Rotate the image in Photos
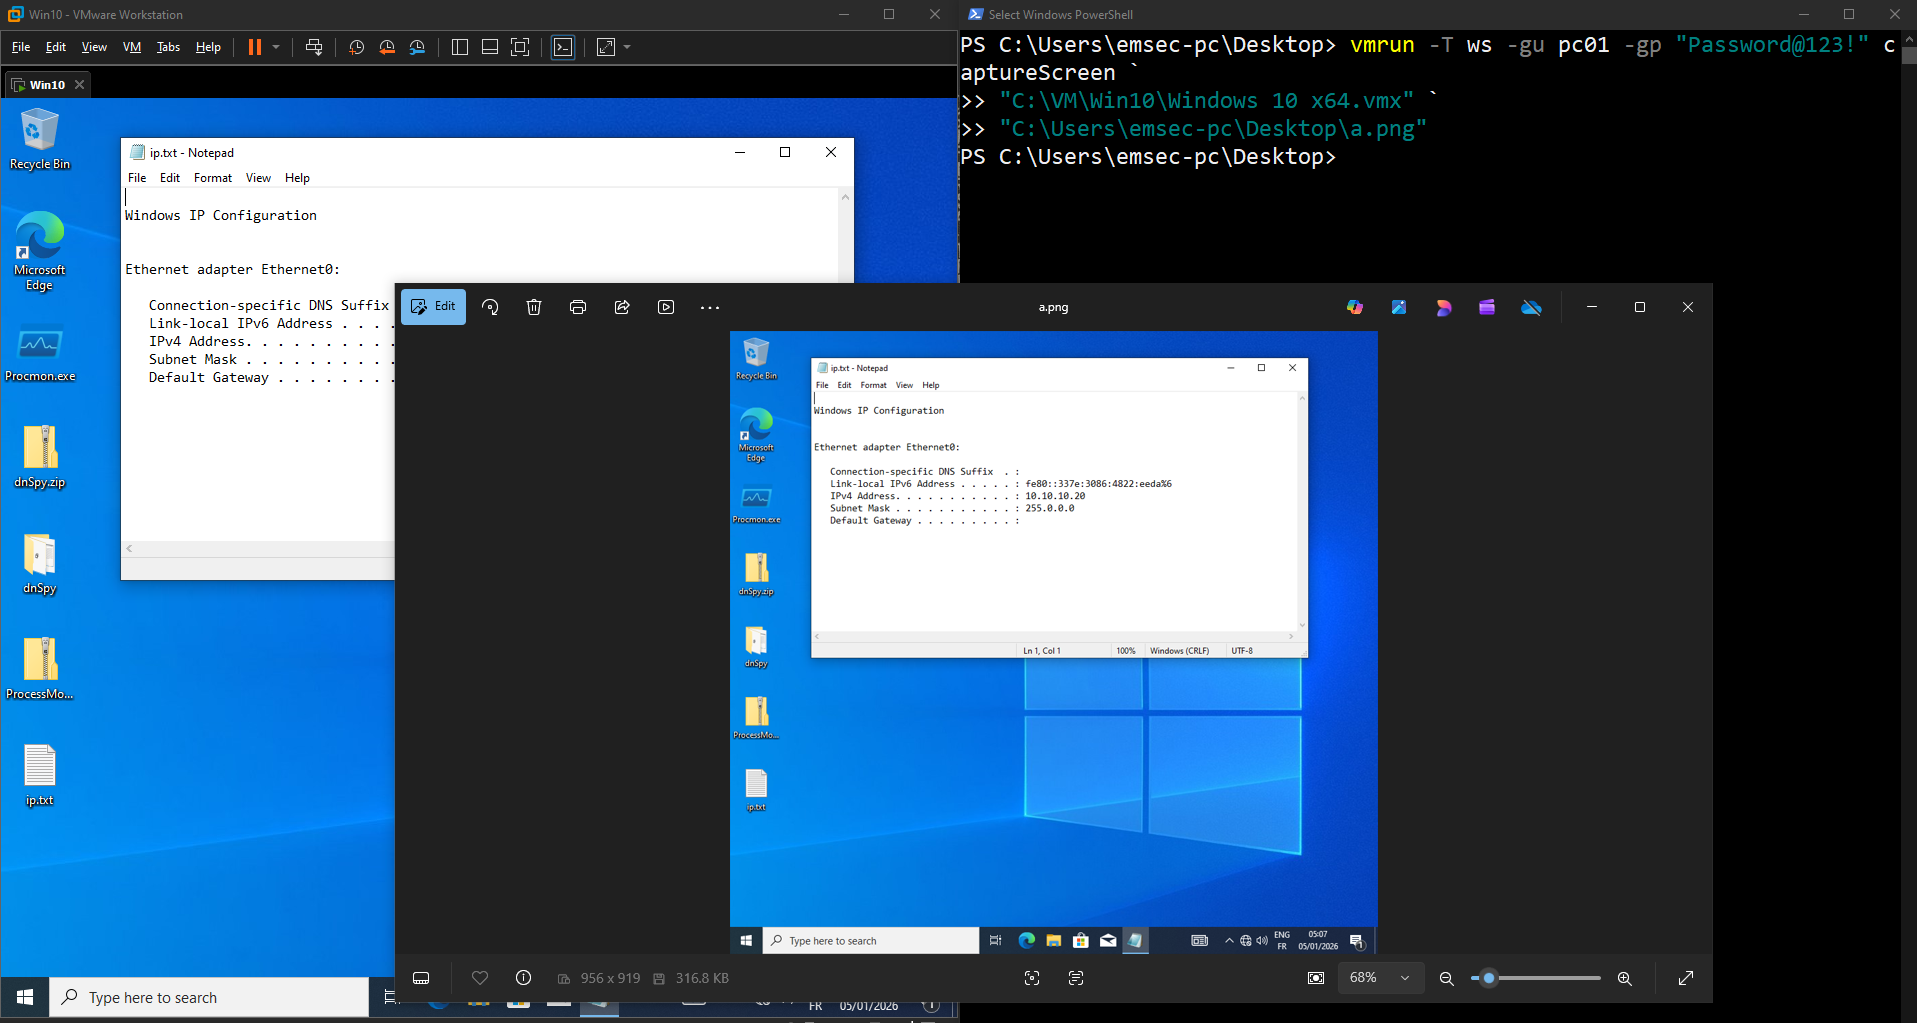Viewport: 1917px width, 1023px height. (490, 307)
